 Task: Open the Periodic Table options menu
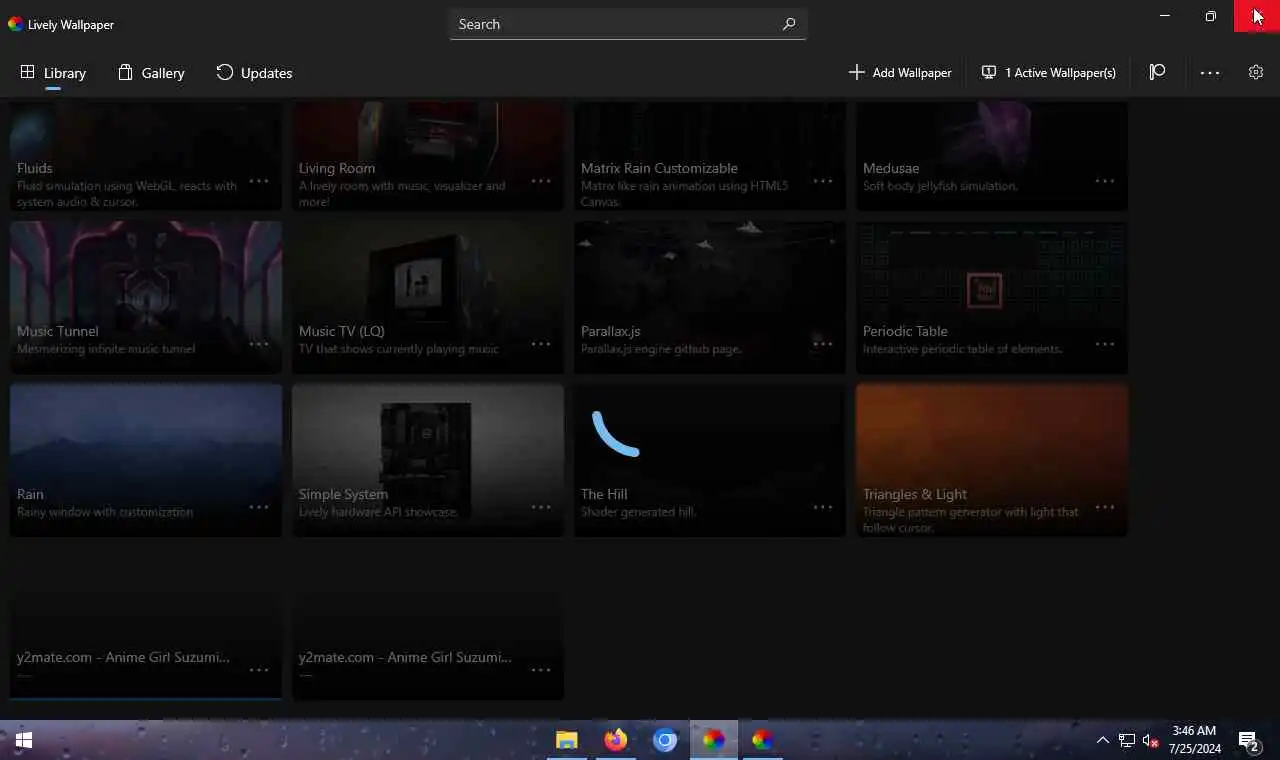coord(1105,344)
